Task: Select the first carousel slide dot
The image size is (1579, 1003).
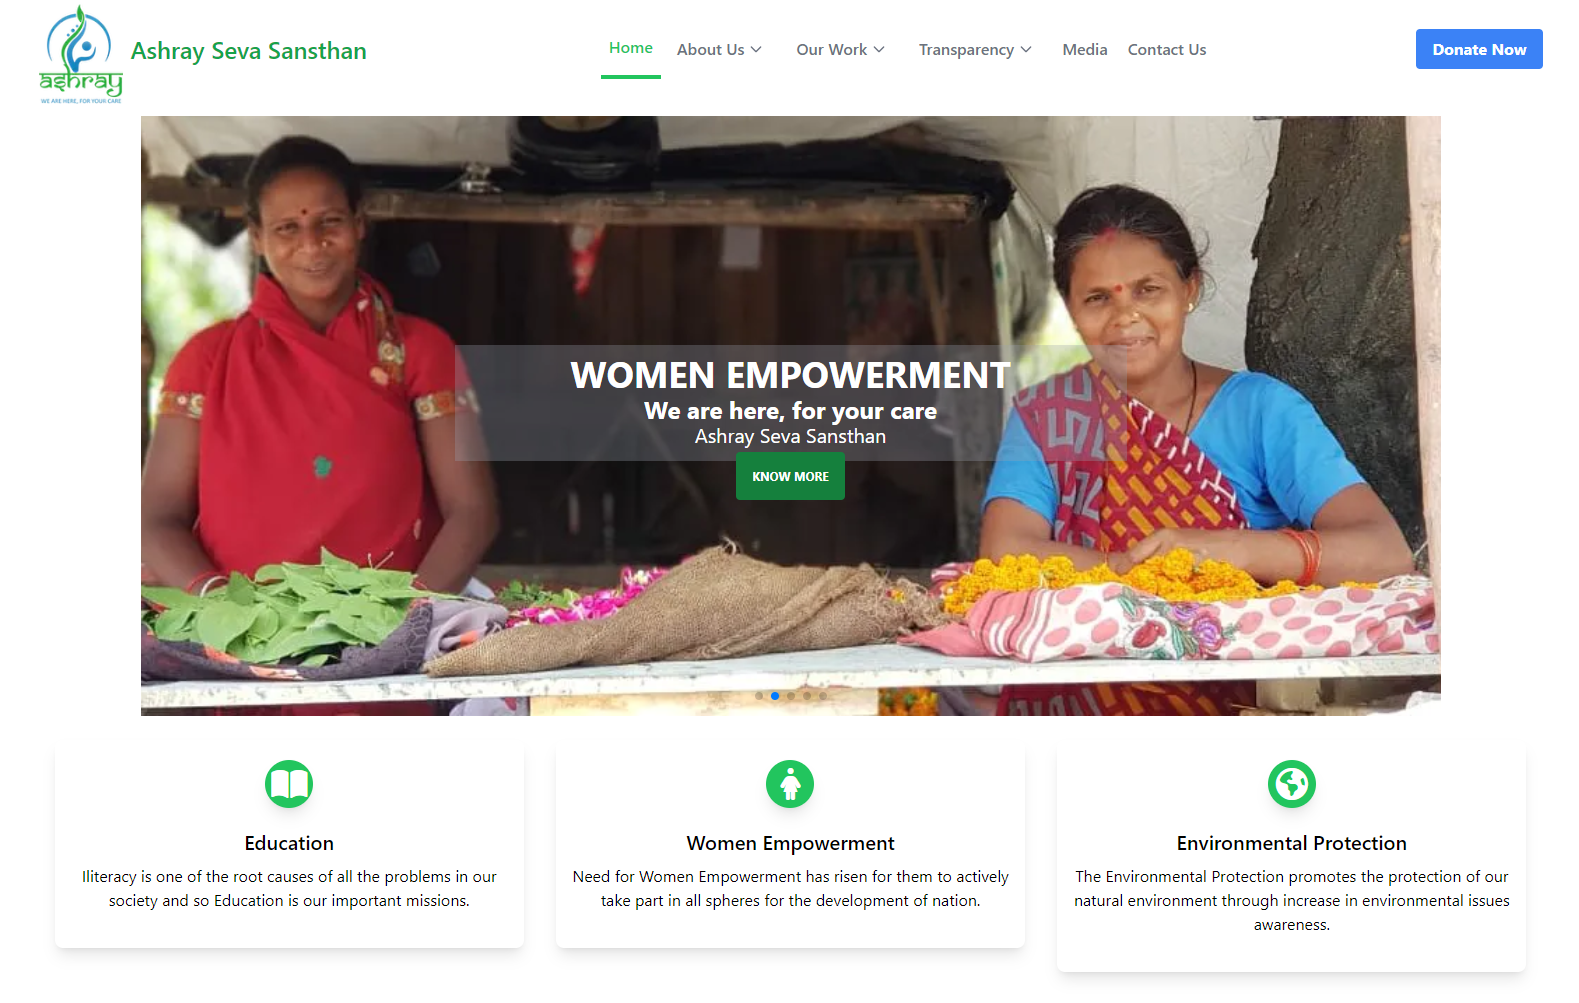Action: [x=759, y=696]
